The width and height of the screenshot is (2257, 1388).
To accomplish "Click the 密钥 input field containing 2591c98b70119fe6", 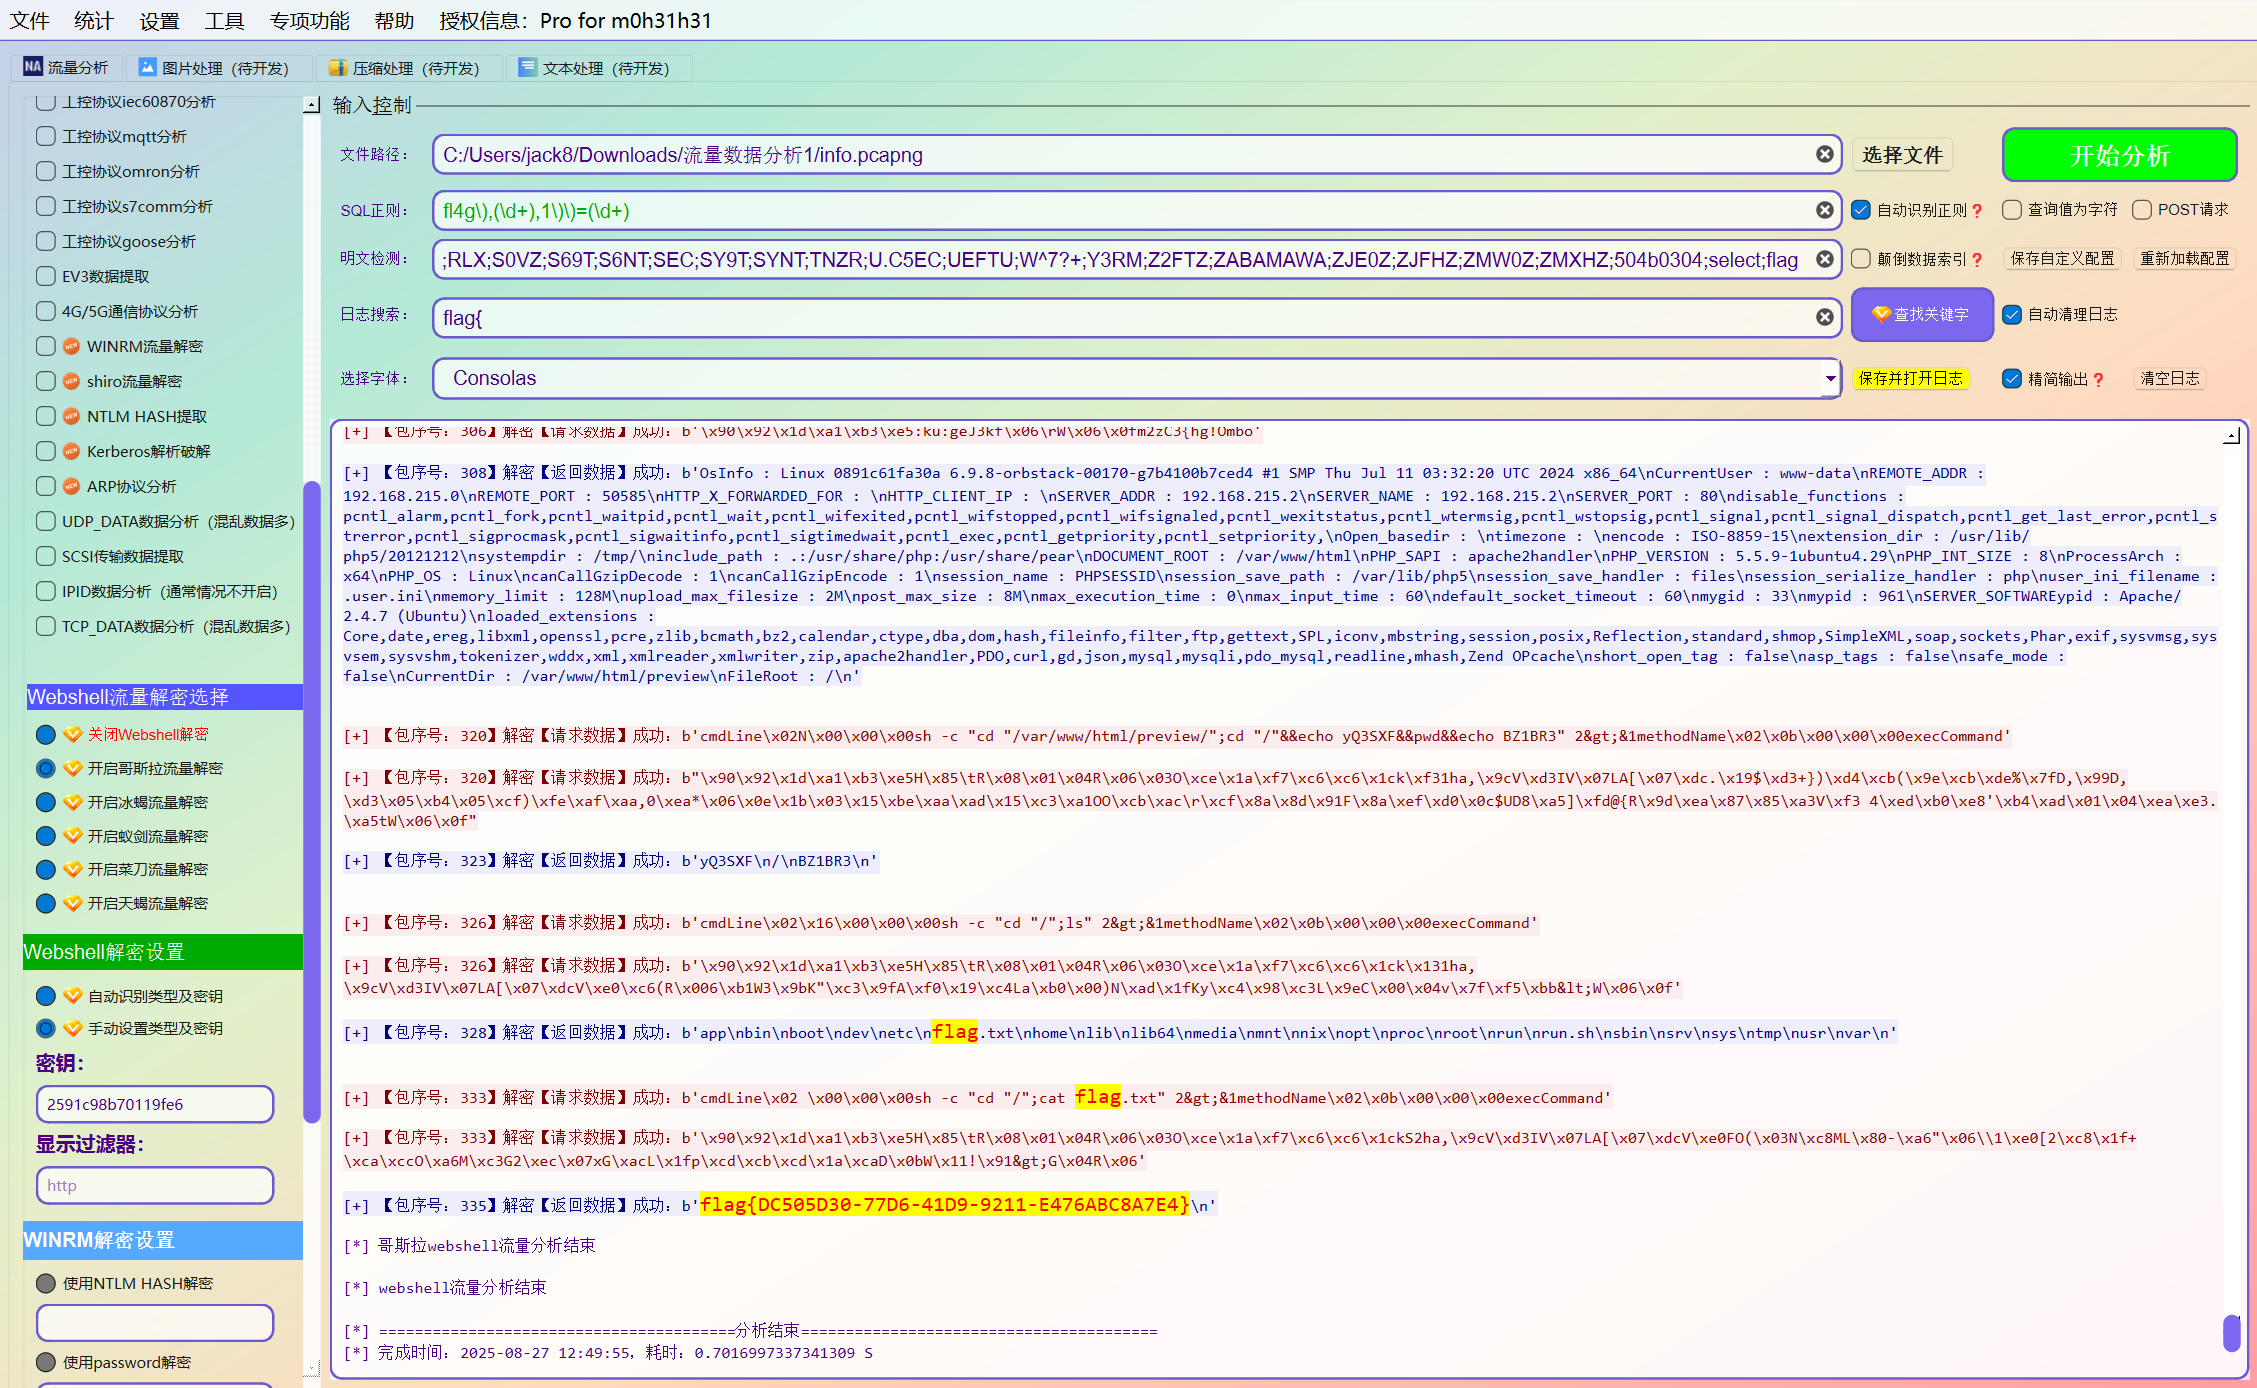I will click(x=155, y=1104).
